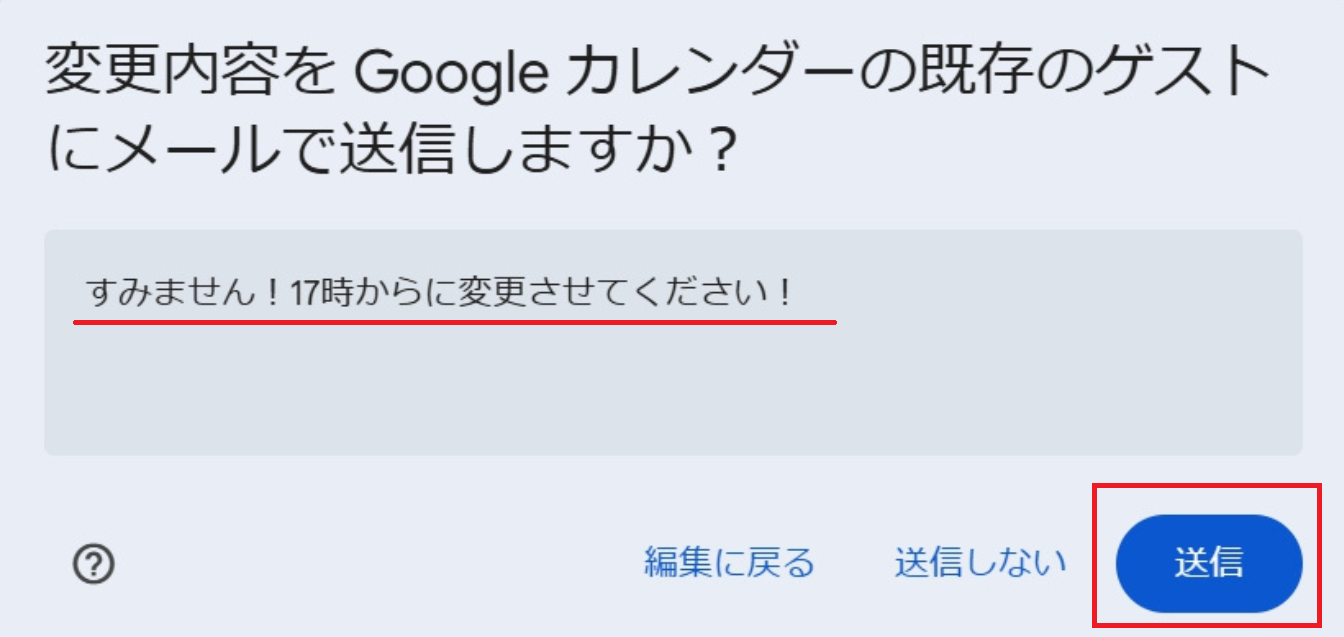Confirm with the 送信 button
This screenshot has width=1344, height=637.
[1208, 563]
